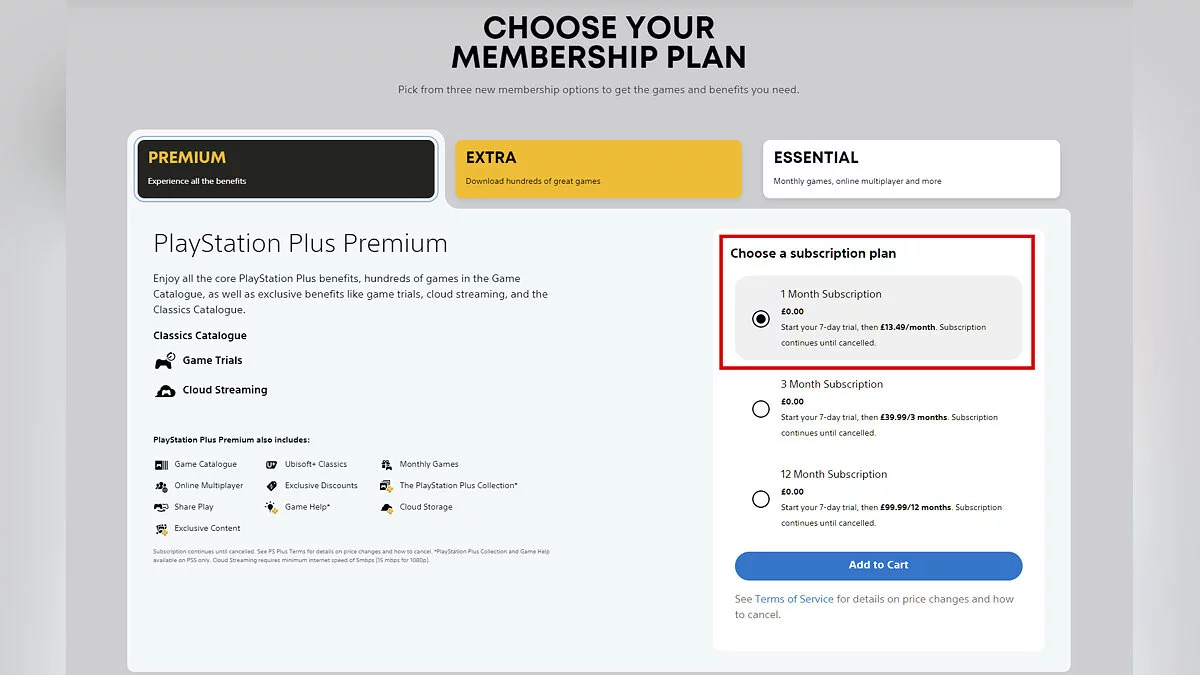Select the 3 Month Subscription radio button
Screen dimensions: 1200x675
(761, 409)
